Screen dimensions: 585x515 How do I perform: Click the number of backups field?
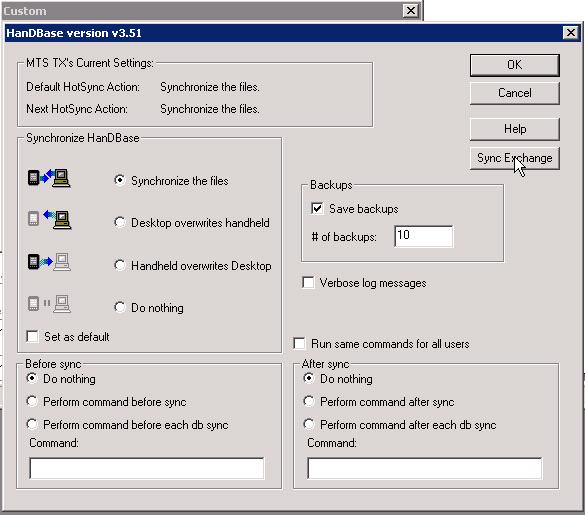coord(423,236)
